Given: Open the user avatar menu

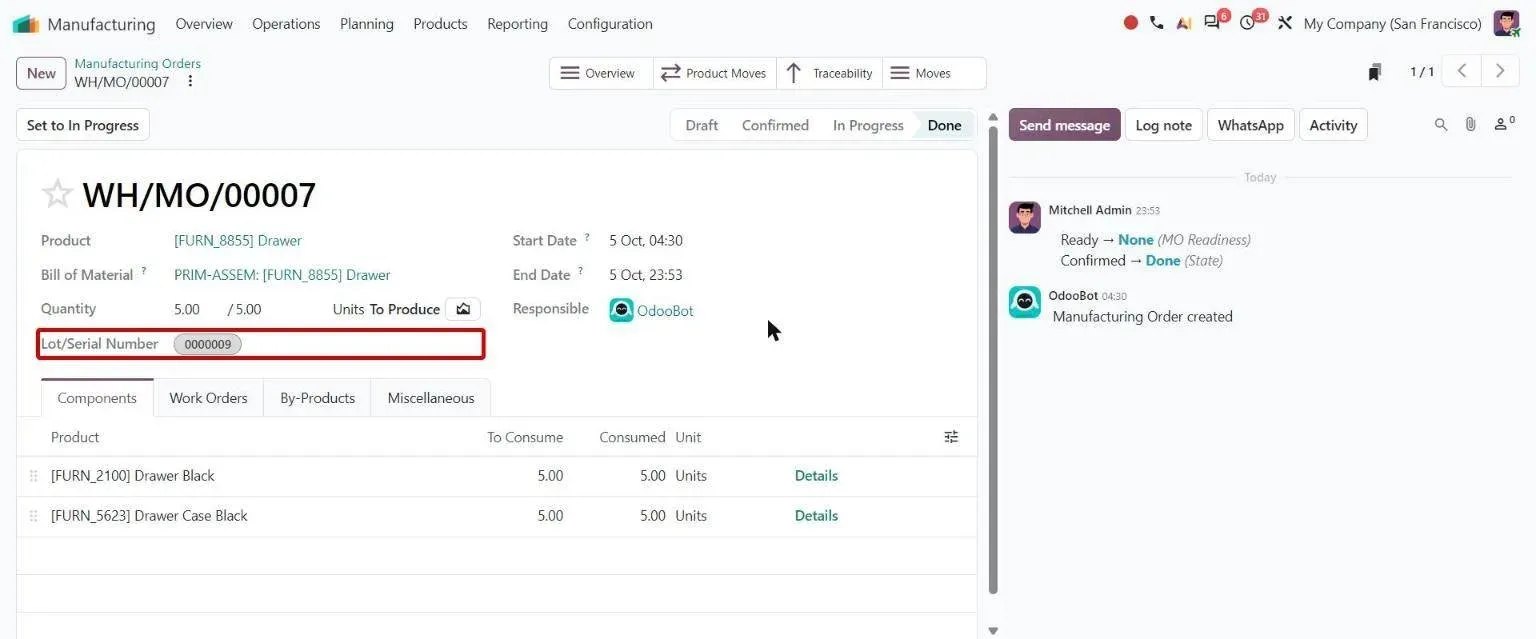Looking at the screenshot, I should [1506, 23].
